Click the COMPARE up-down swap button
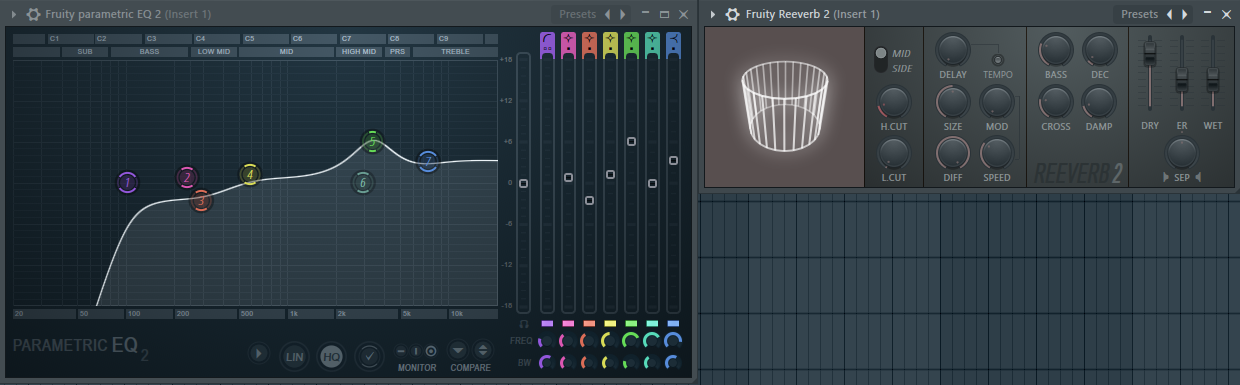 tap(482, 351)
